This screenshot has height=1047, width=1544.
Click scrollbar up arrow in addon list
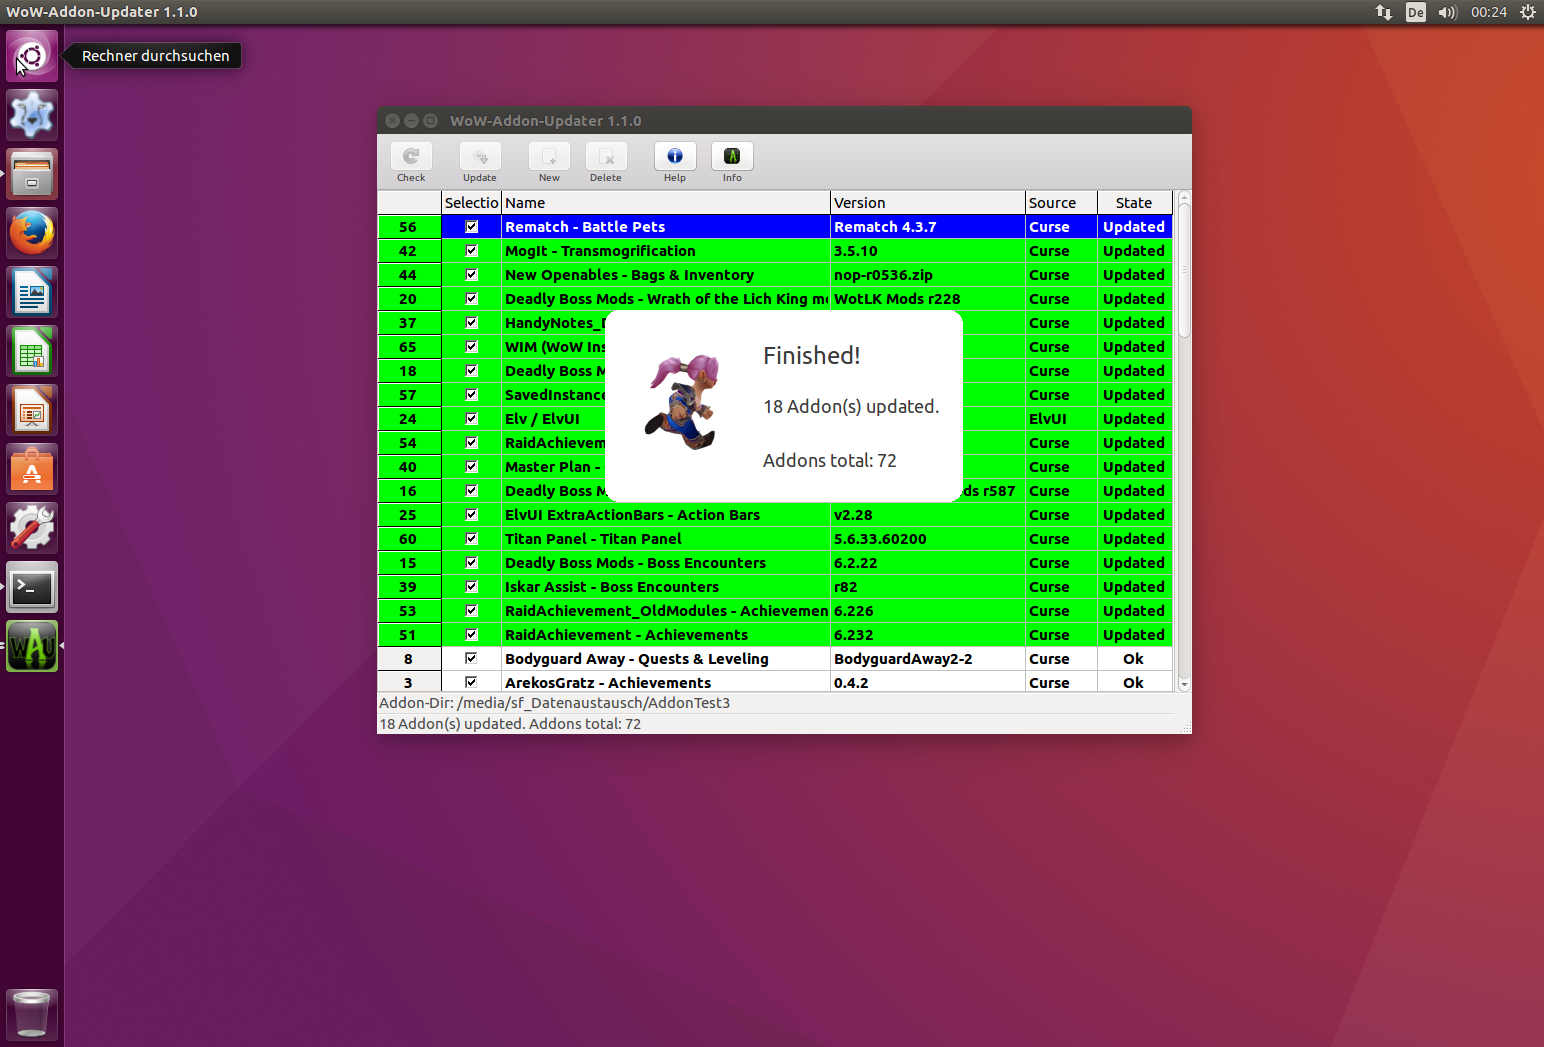click(1184, 197)
